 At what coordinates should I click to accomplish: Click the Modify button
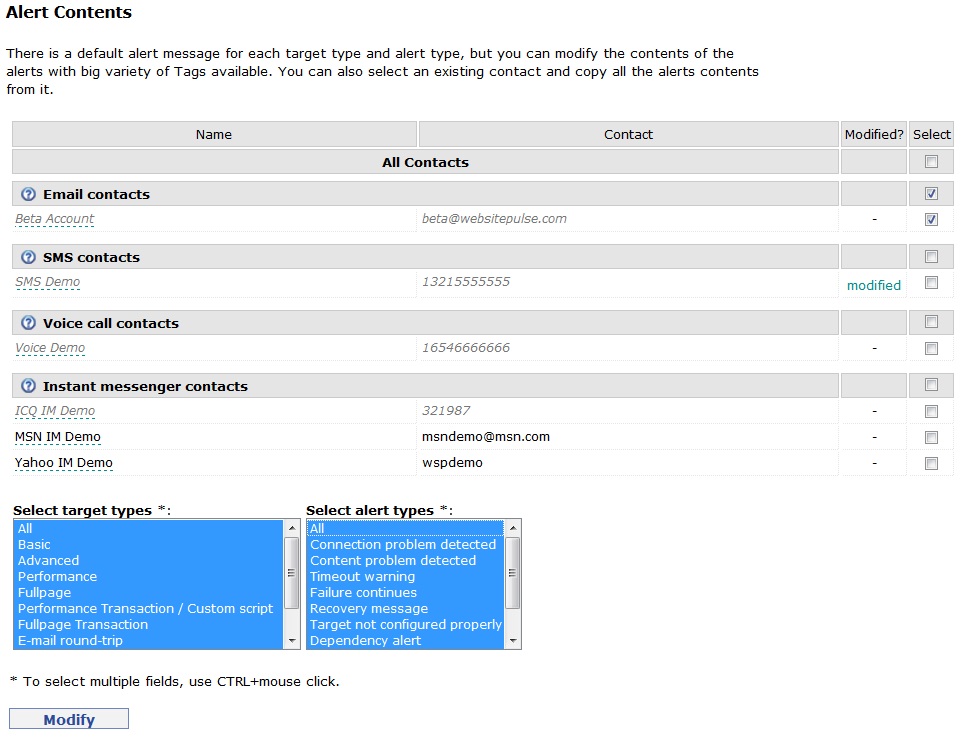pos(68,718)
